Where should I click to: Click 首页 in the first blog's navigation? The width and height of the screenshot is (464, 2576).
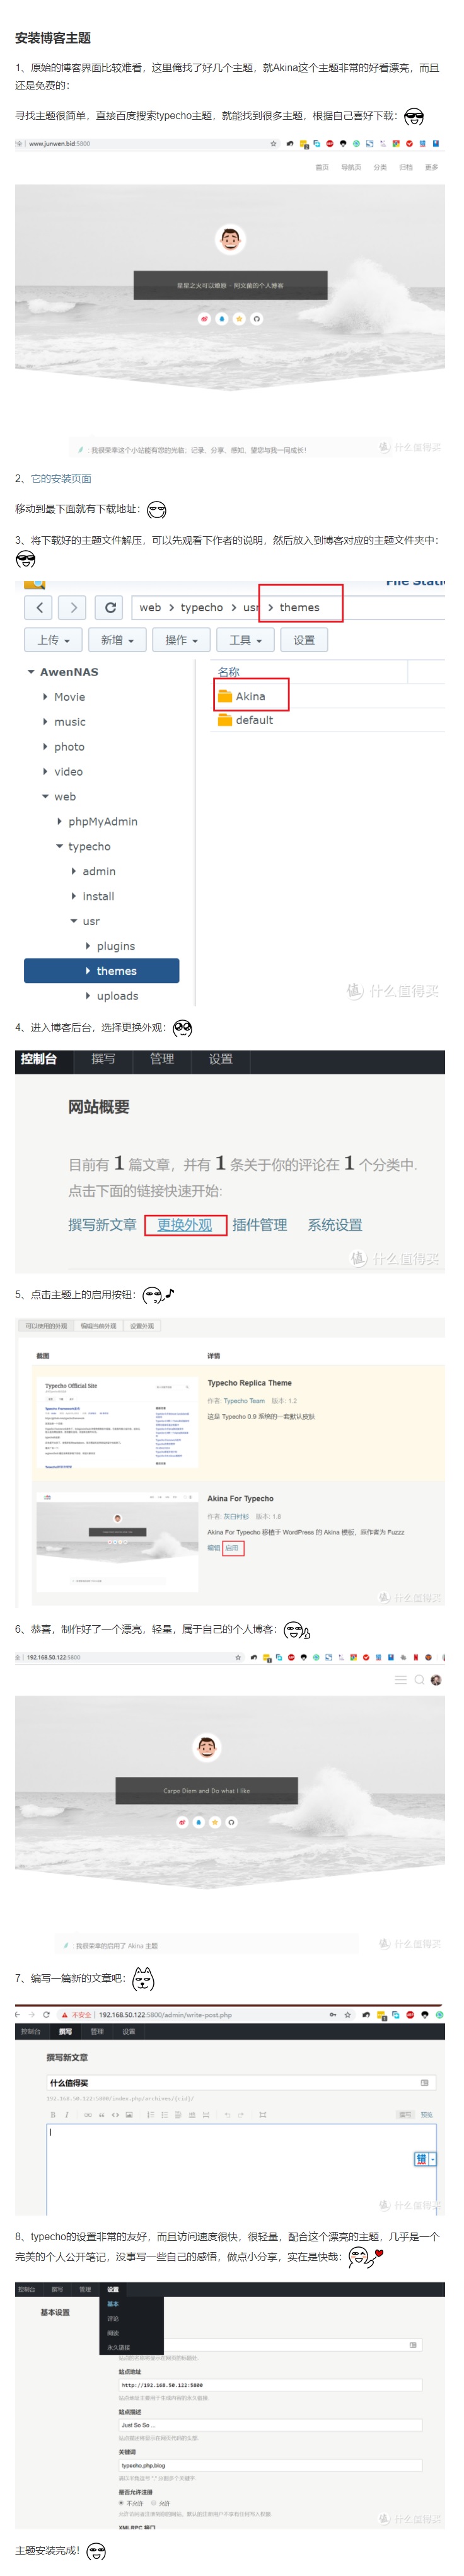pos(322,167)
